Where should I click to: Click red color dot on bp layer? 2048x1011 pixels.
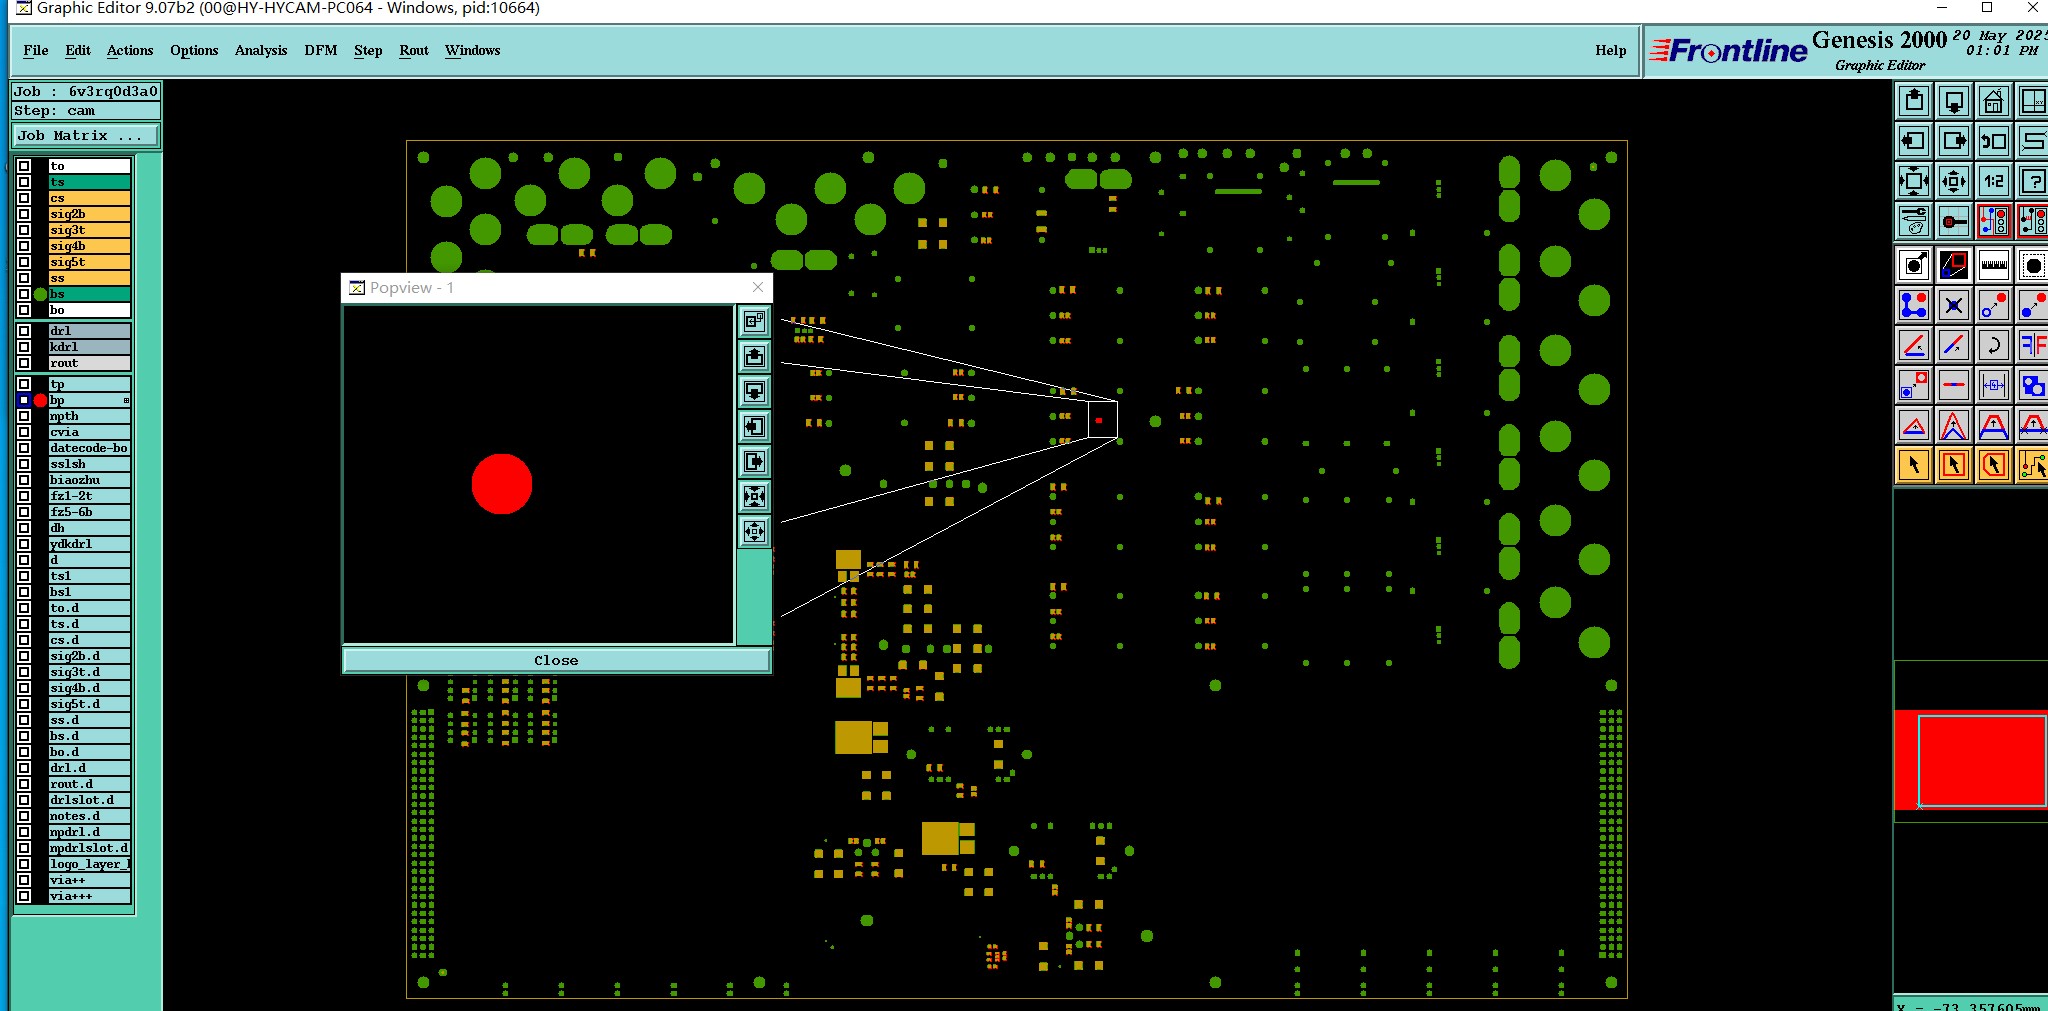click(40, 400)
